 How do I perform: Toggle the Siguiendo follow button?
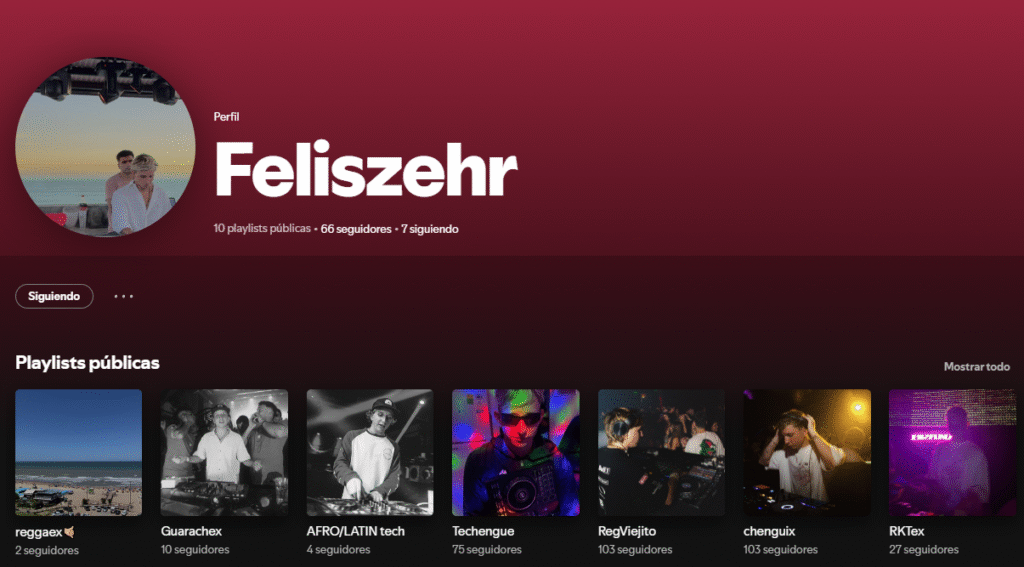(54, 296)
